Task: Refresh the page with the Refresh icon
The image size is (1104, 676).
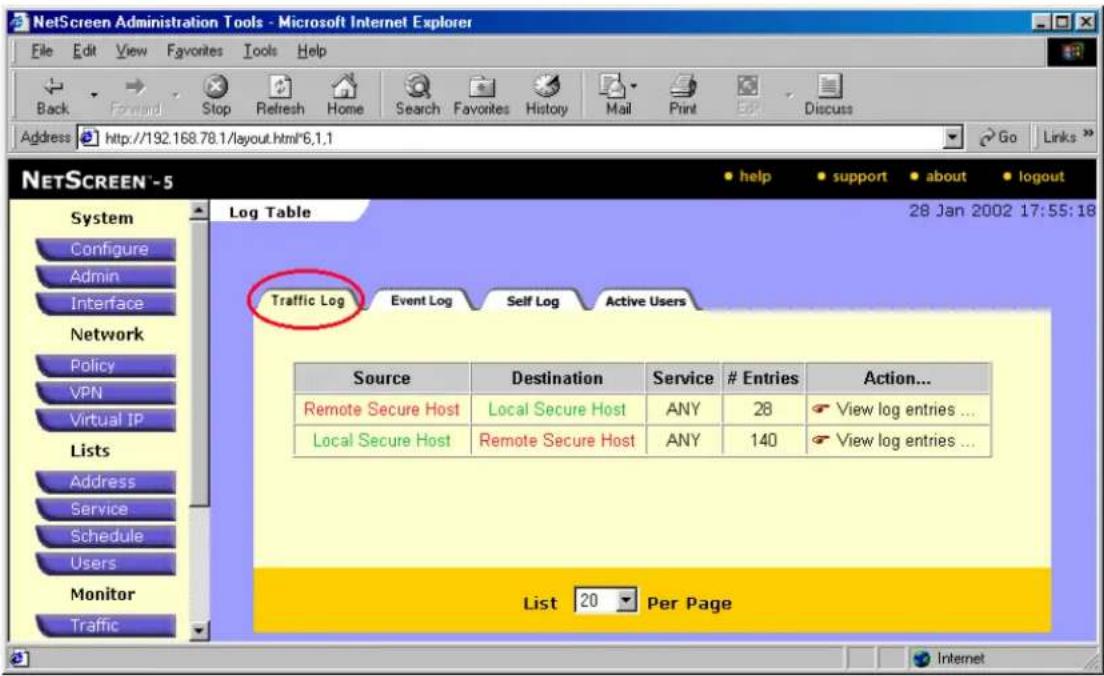Action: point(280,87)
